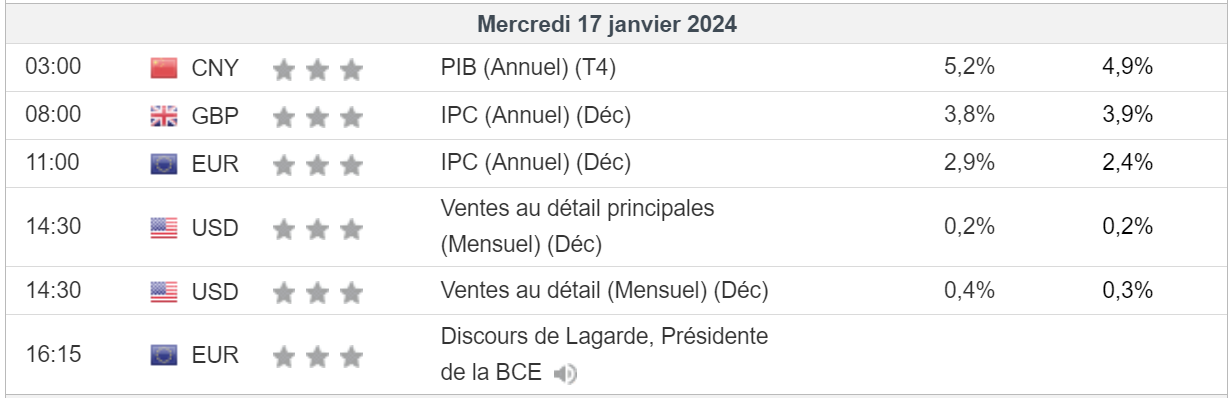Screen dimensions: 1230x398
Task: Click the star rating in the GBP IPC row
Action: 317,117
